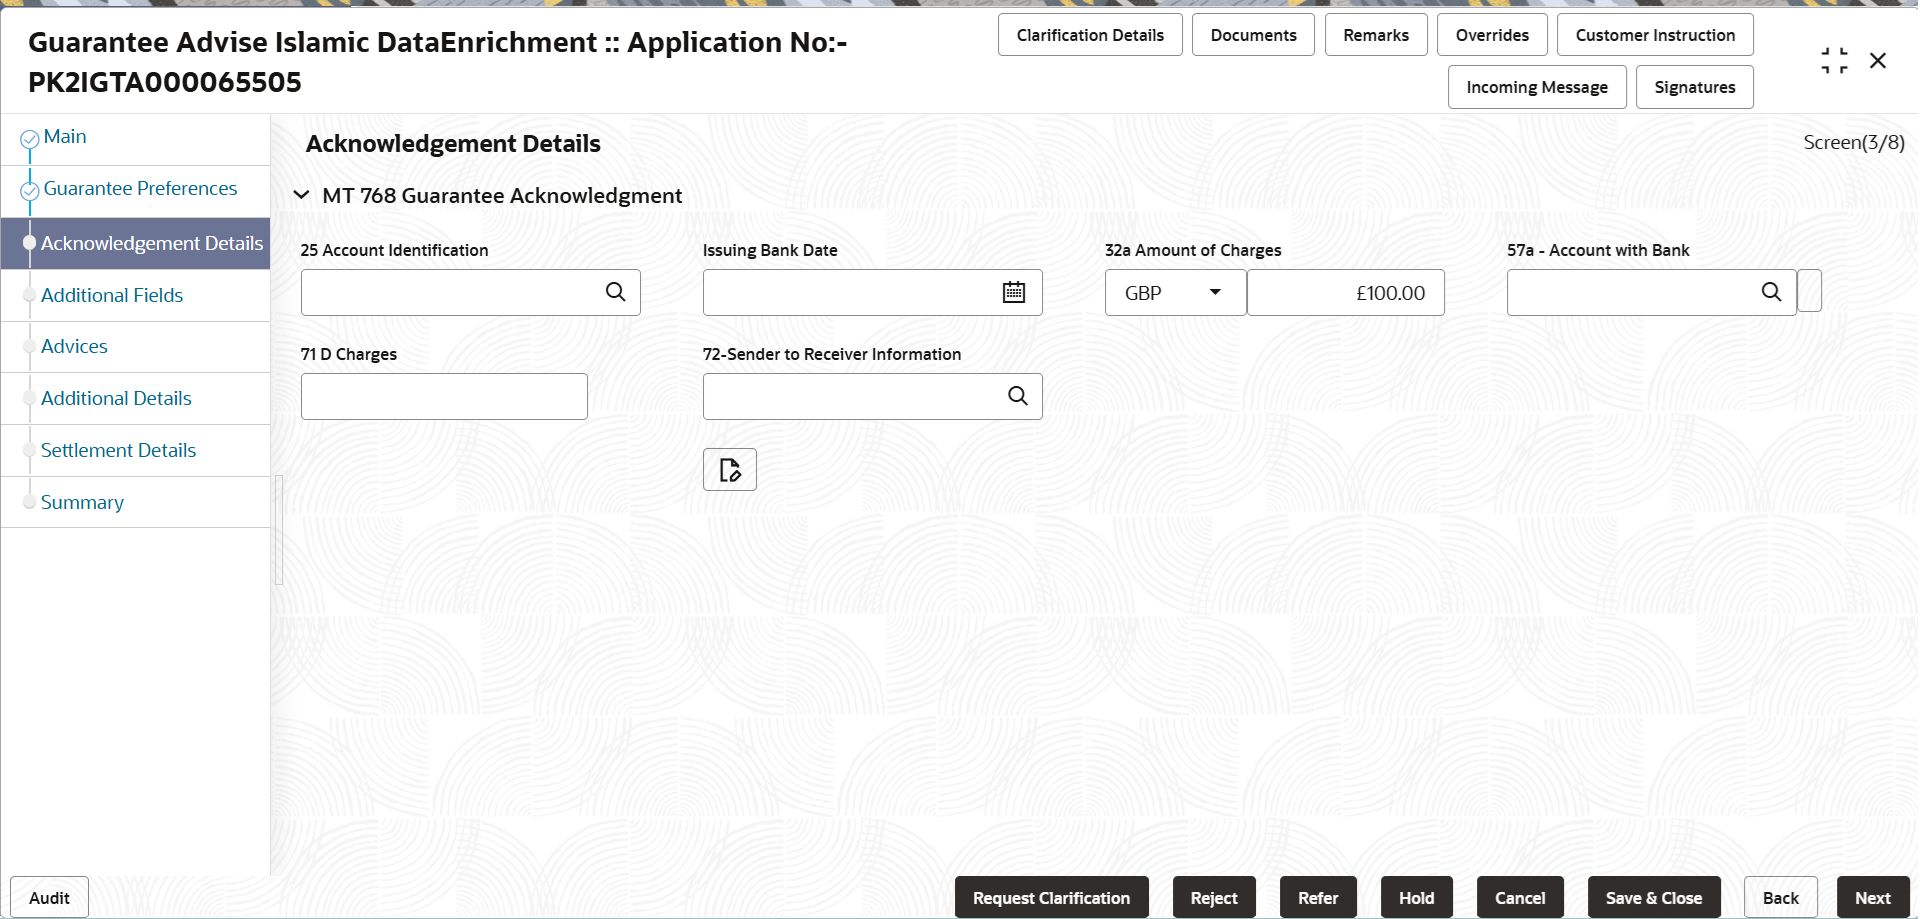Open the Issuing Bank Date calendar picker

pos(1013,292)
